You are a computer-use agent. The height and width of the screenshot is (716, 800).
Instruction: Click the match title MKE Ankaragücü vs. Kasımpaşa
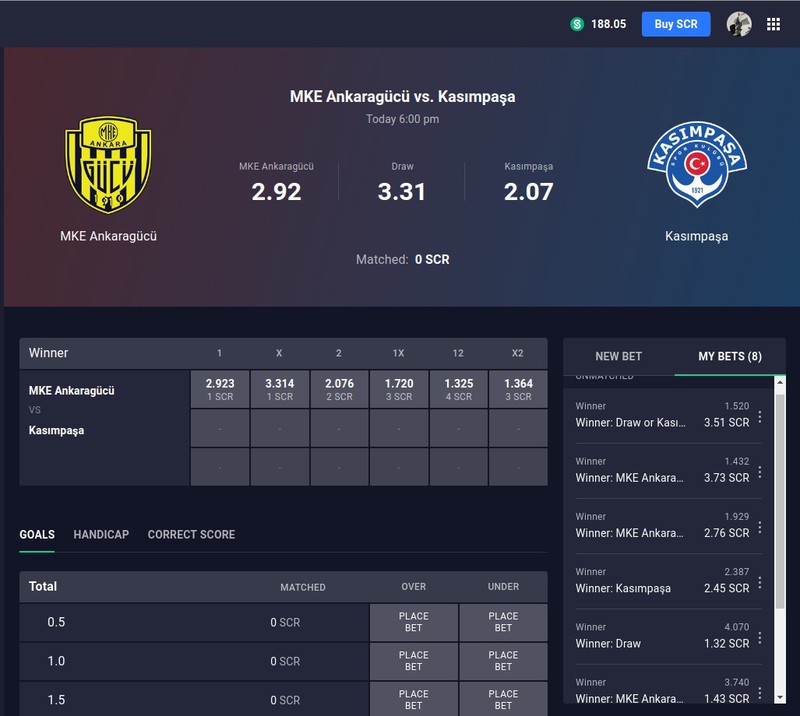click(403, 96)
